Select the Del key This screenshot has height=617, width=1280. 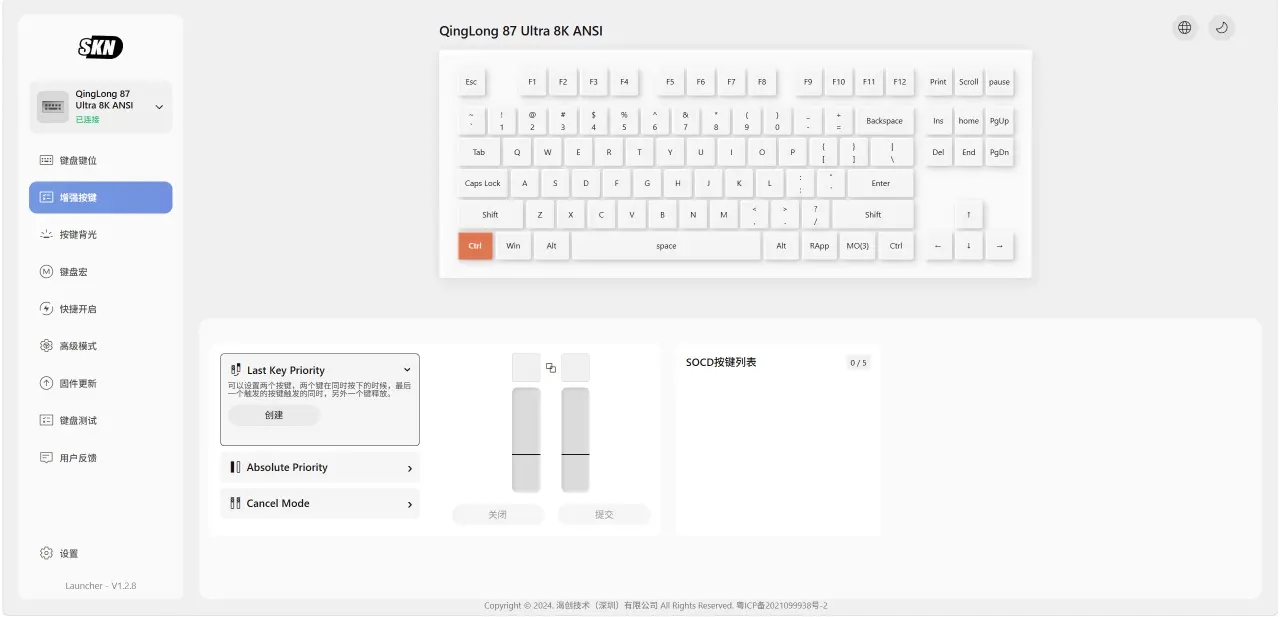(x=938, y=152)
